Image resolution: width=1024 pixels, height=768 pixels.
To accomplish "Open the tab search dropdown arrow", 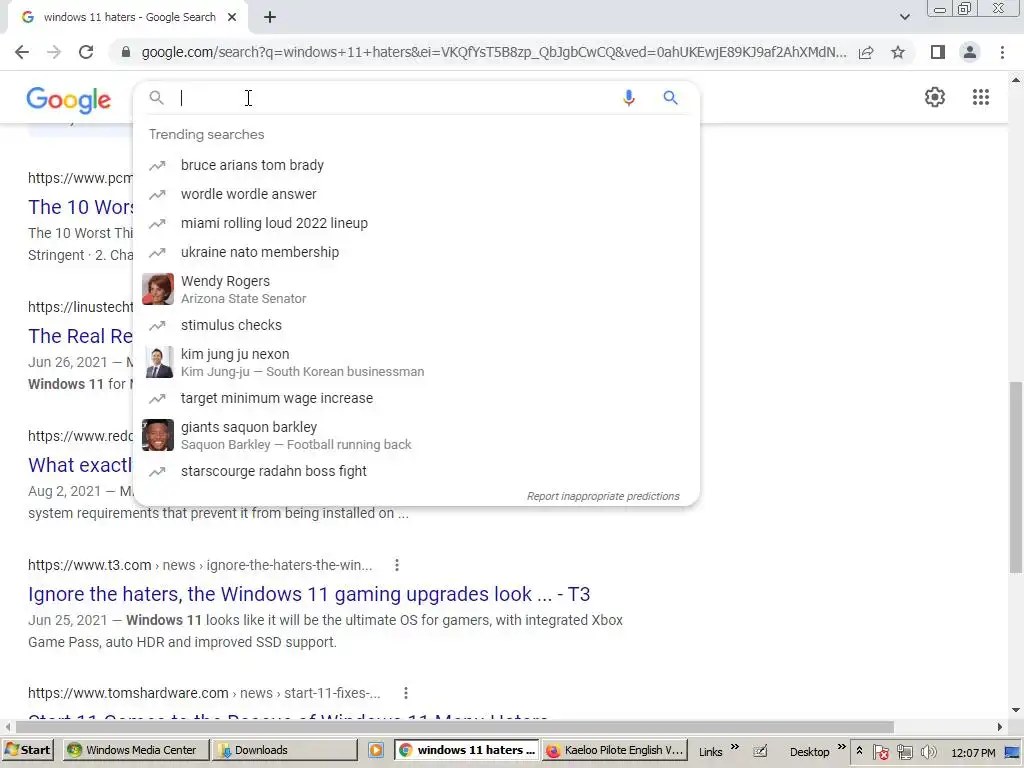I will tap(904, 17).
